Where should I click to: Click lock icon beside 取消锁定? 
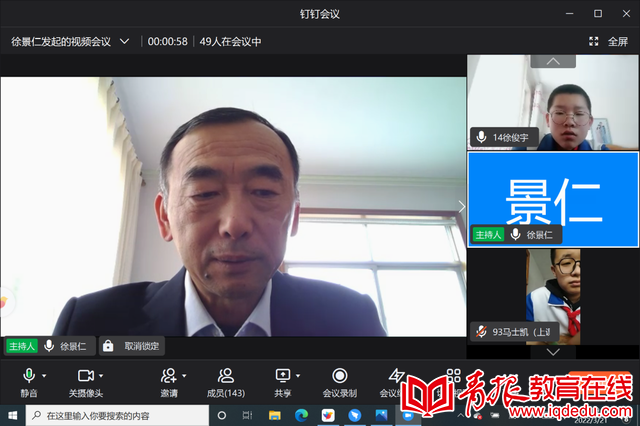108,346
